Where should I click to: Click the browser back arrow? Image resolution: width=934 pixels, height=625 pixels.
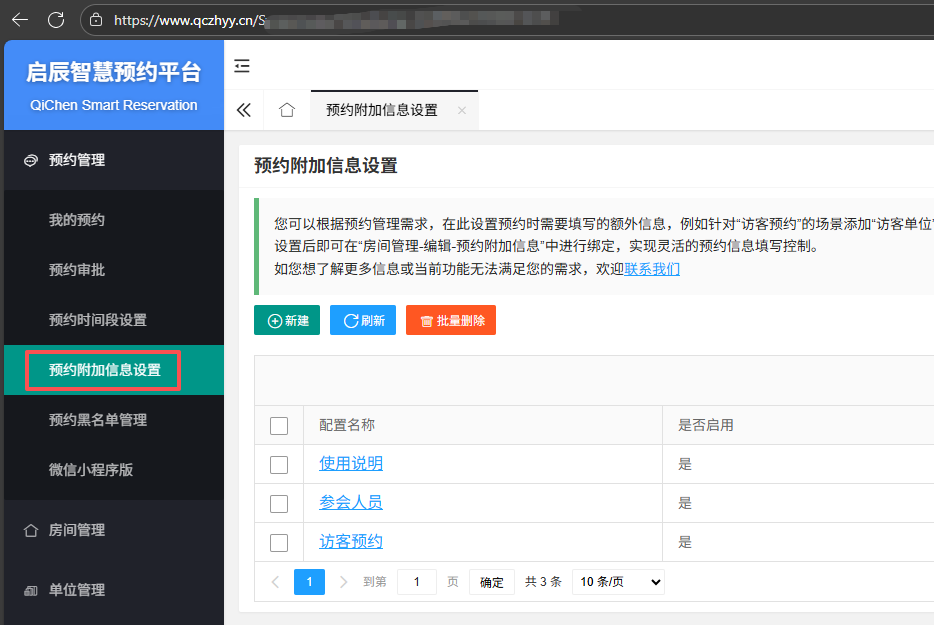pos(20,19)
